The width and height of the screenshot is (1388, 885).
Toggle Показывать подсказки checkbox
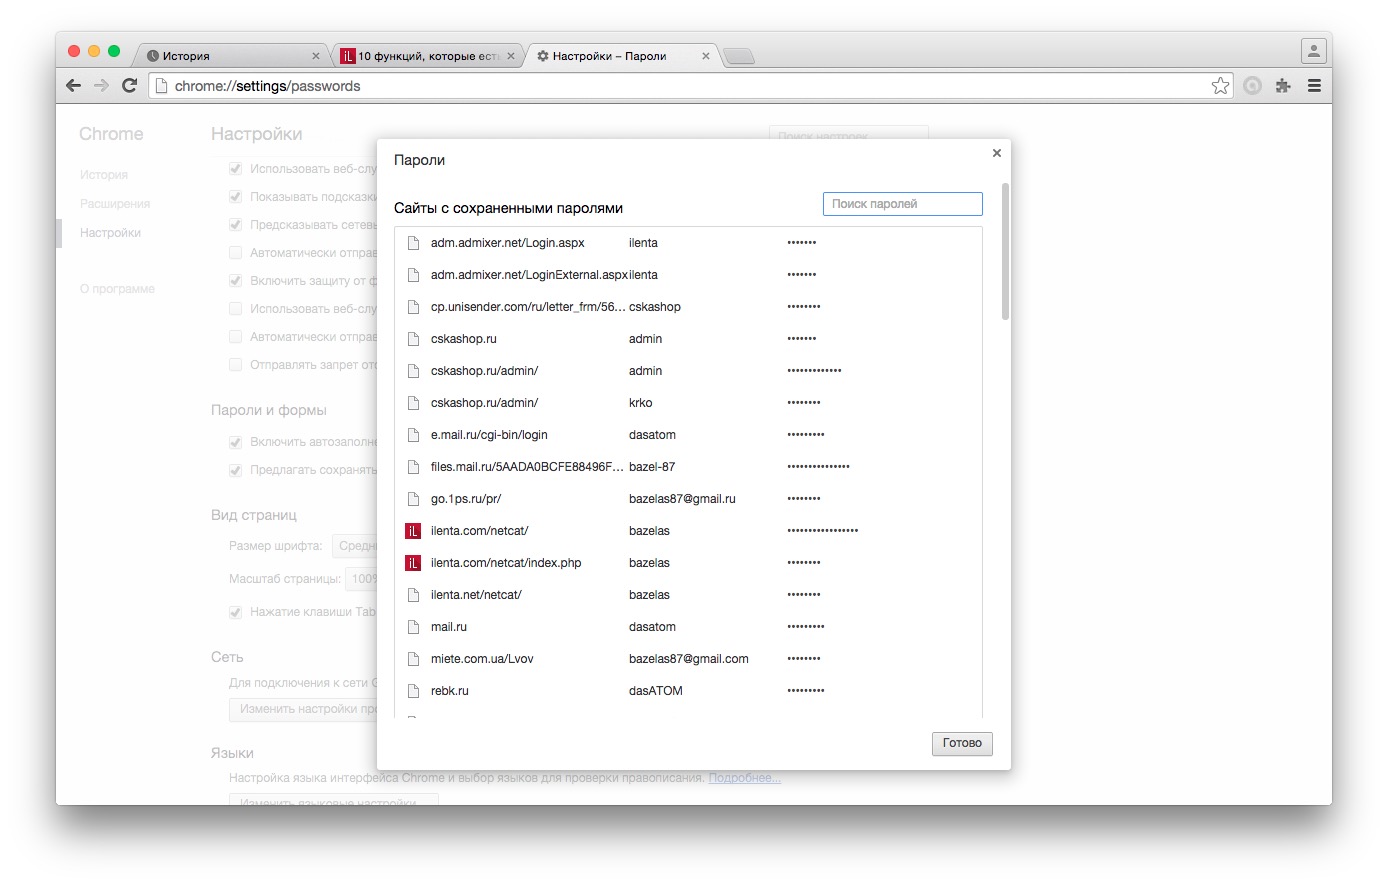(236, 197)
